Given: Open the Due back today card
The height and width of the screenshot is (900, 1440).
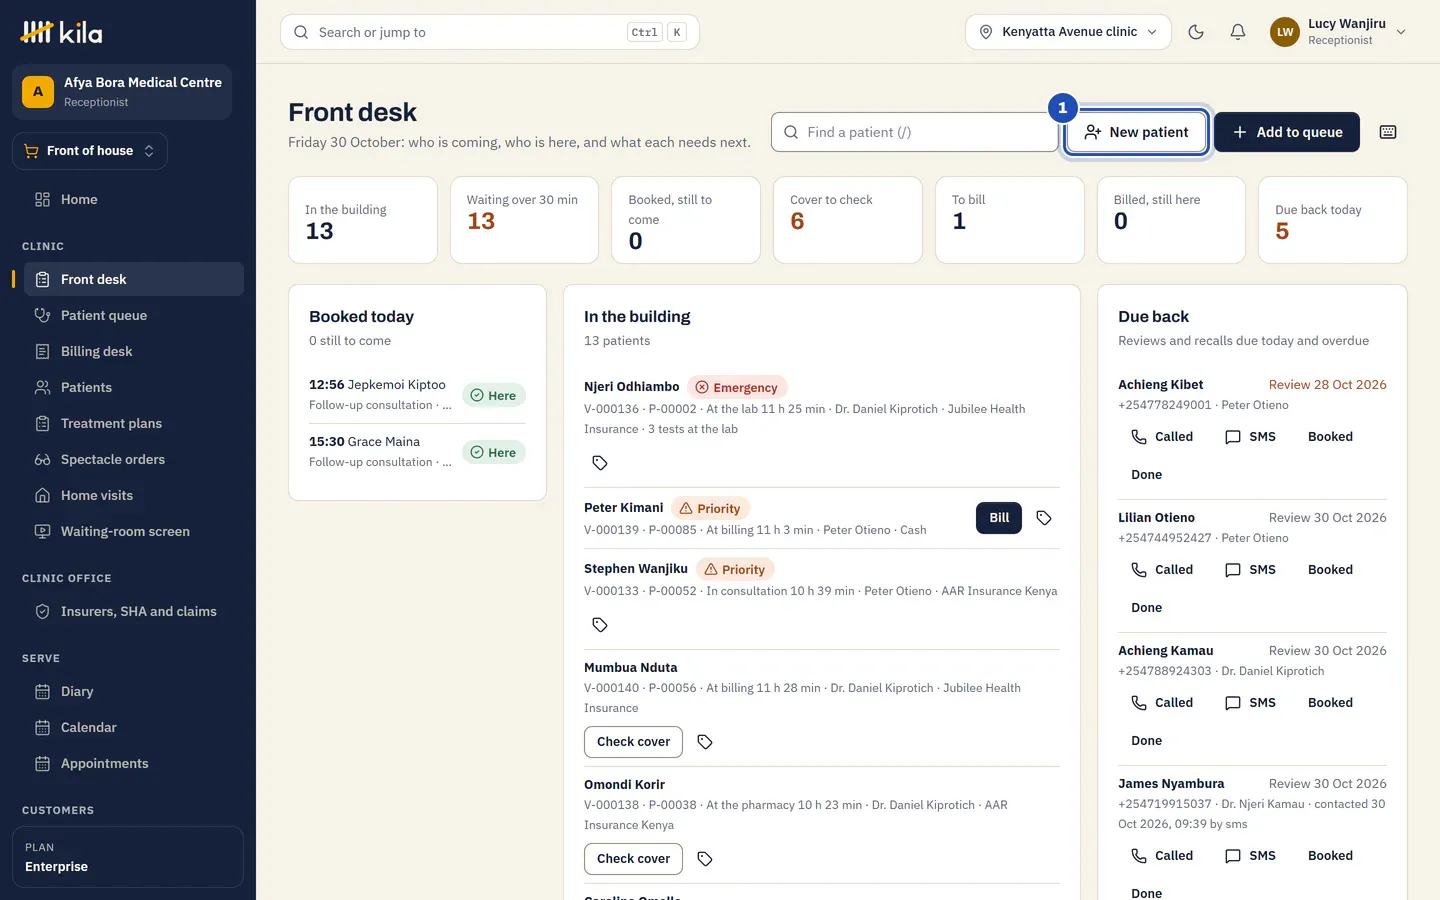Looking at the screenshot, I should [1333, 220].
